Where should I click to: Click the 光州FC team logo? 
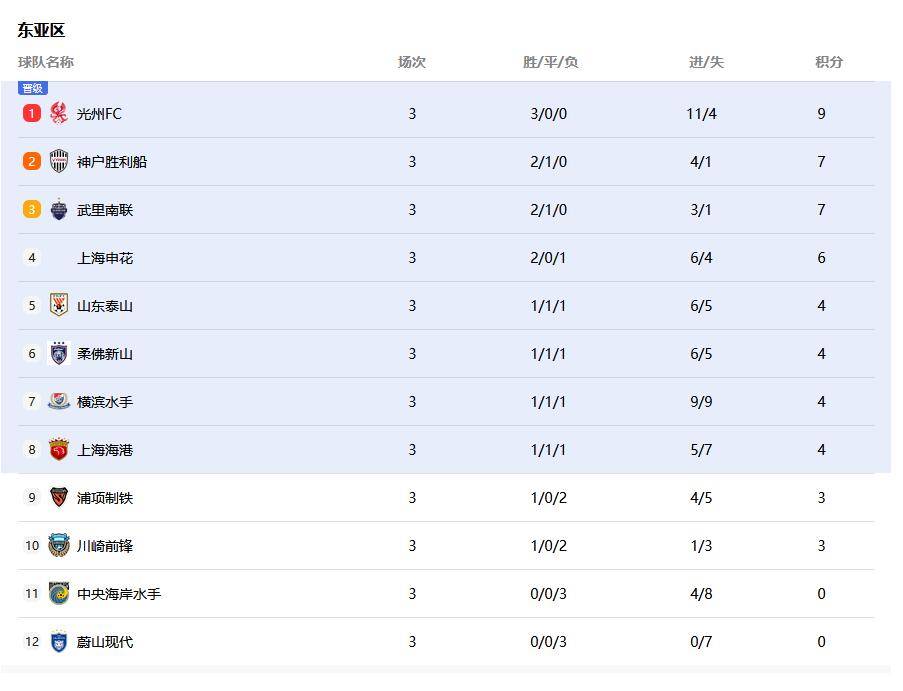59,113
